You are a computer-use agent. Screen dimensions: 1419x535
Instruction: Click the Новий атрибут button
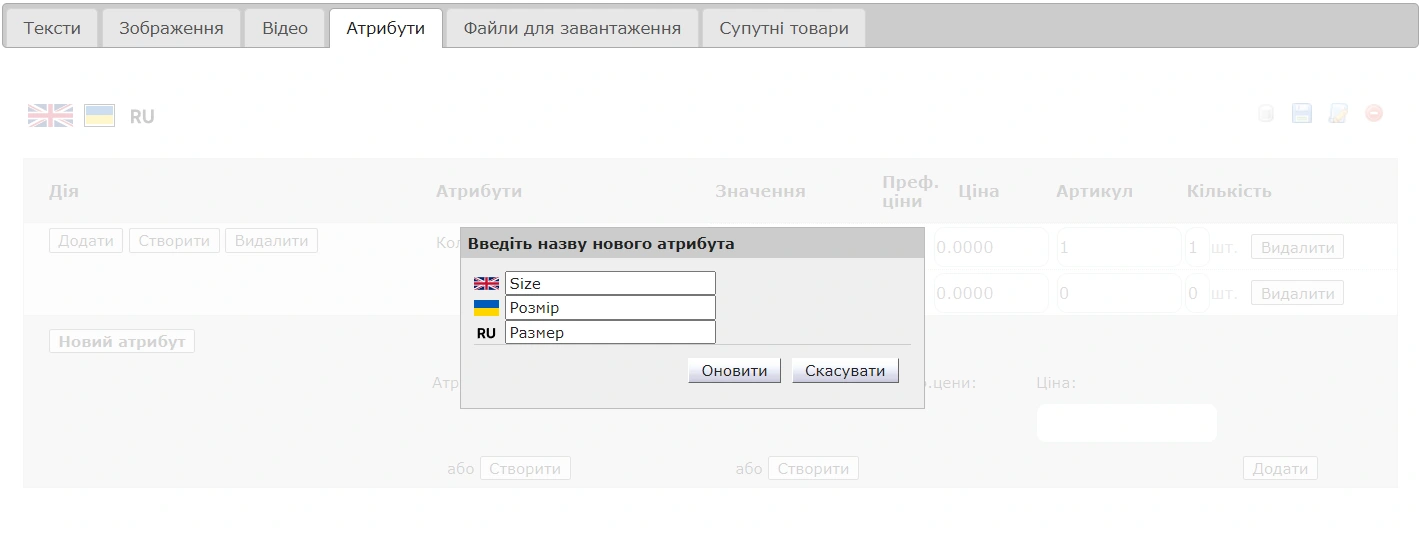point(122,342)
